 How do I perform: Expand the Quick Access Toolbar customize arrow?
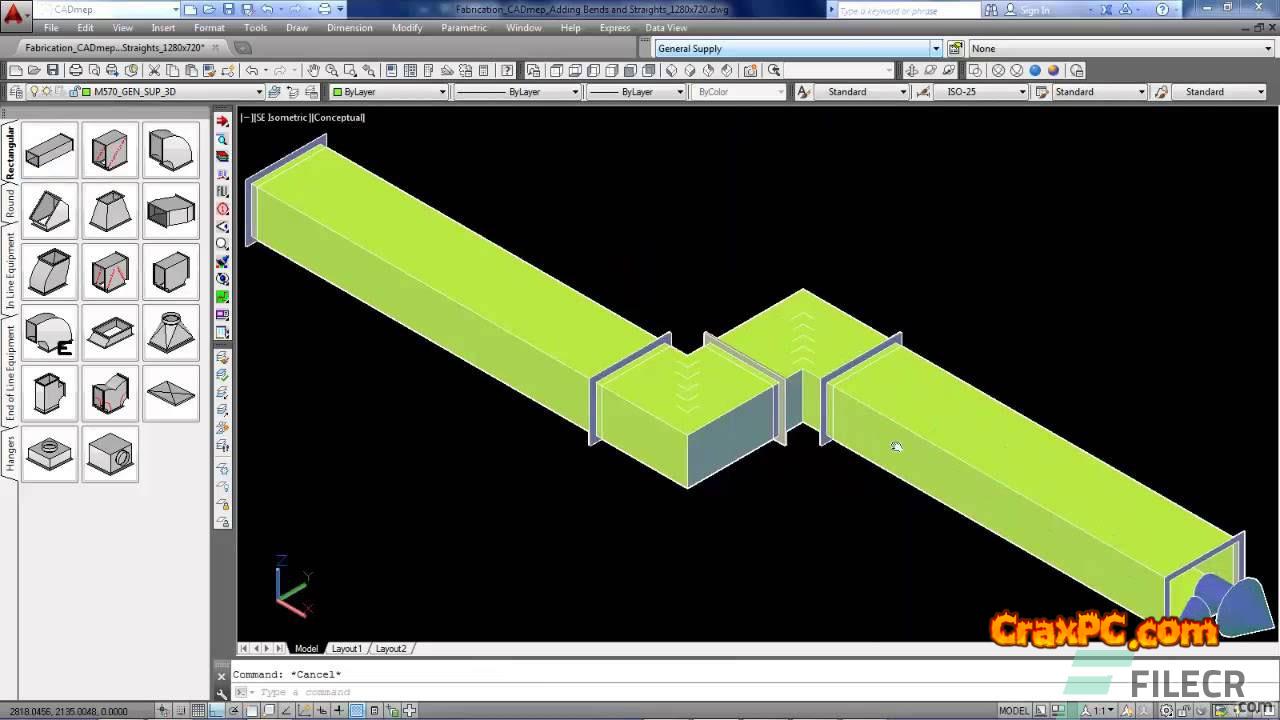[x=341, y=9]
